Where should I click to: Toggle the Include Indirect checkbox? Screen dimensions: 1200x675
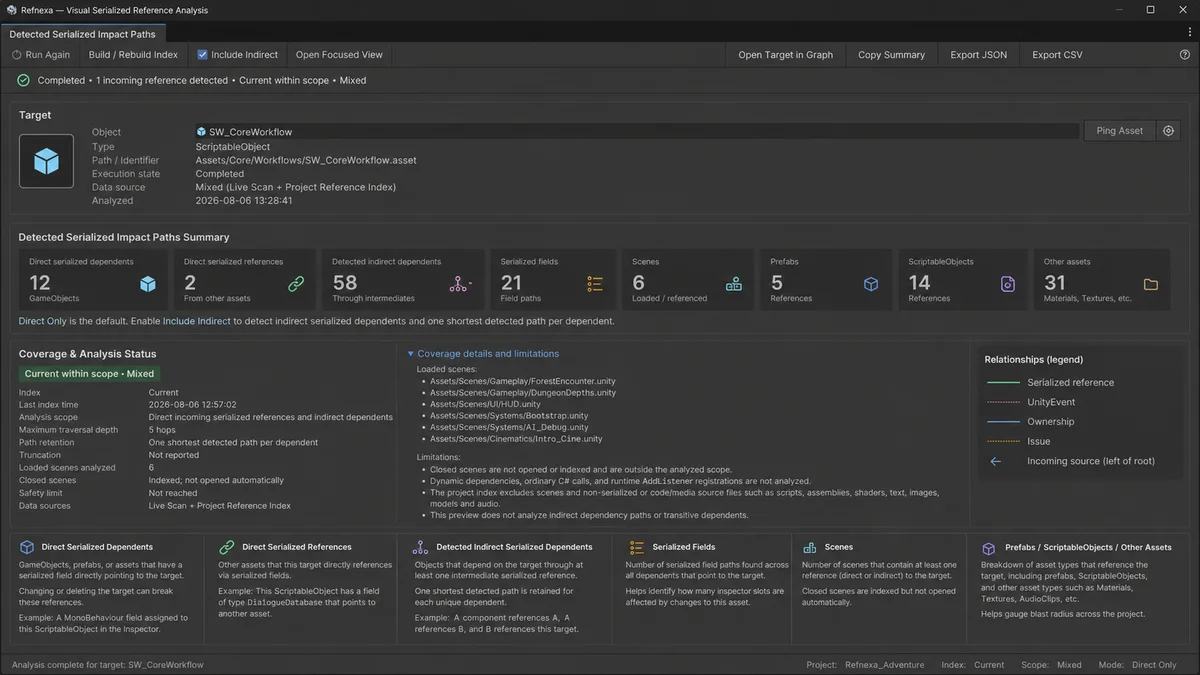202,55
